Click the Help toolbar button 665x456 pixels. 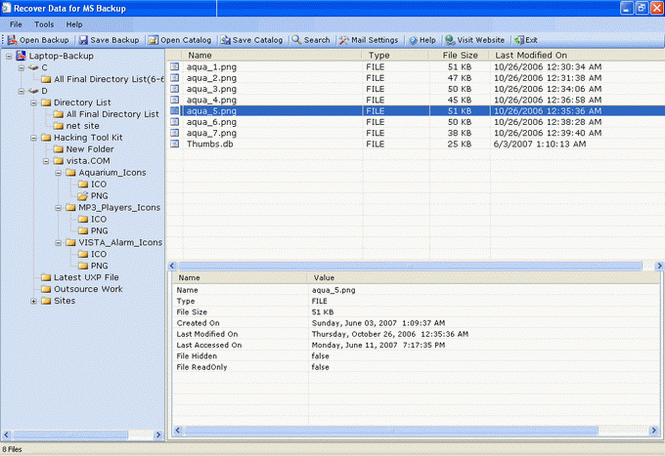point(422,40)
